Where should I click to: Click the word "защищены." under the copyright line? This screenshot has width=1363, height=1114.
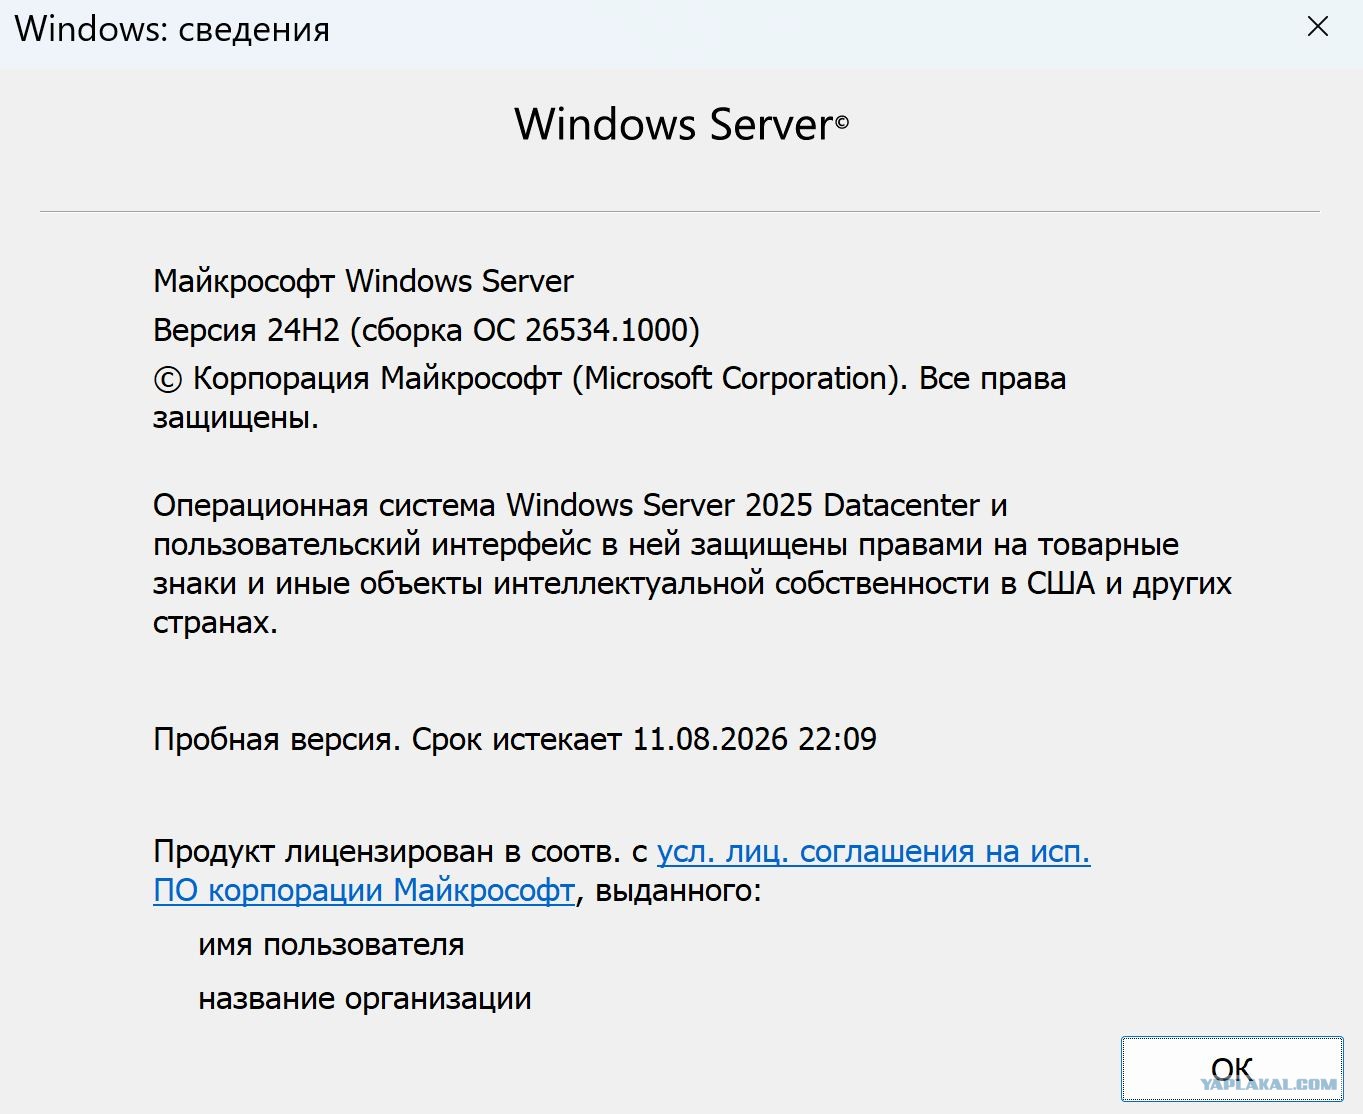[x=236, y=418]
